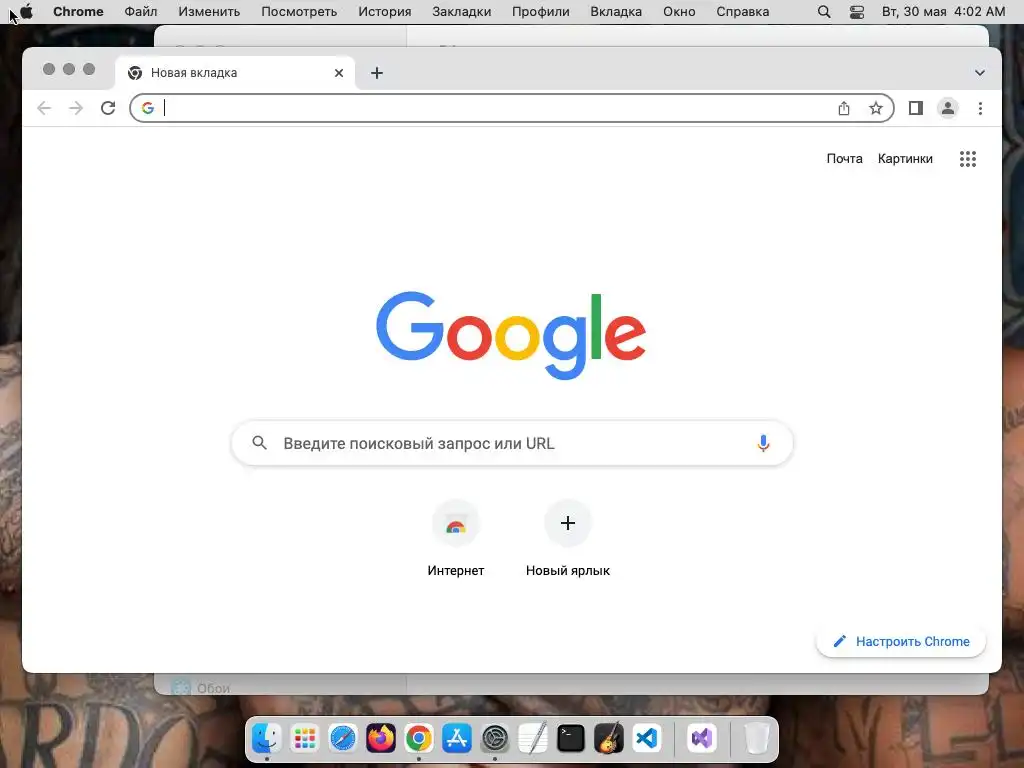Select the Новая вкладка tab
This screenshot has width=1024, height=768.
pos(235,73)
